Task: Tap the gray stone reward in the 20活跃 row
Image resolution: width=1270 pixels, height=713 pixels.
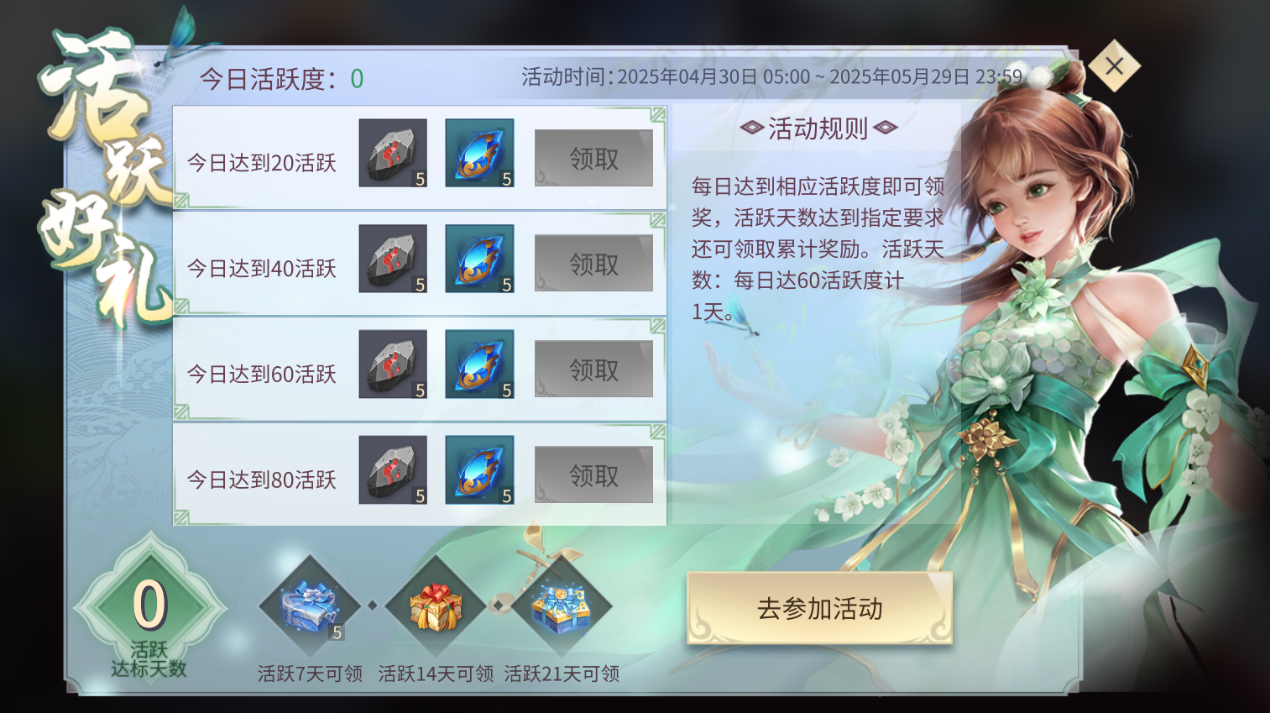Action: click(393, 153)
